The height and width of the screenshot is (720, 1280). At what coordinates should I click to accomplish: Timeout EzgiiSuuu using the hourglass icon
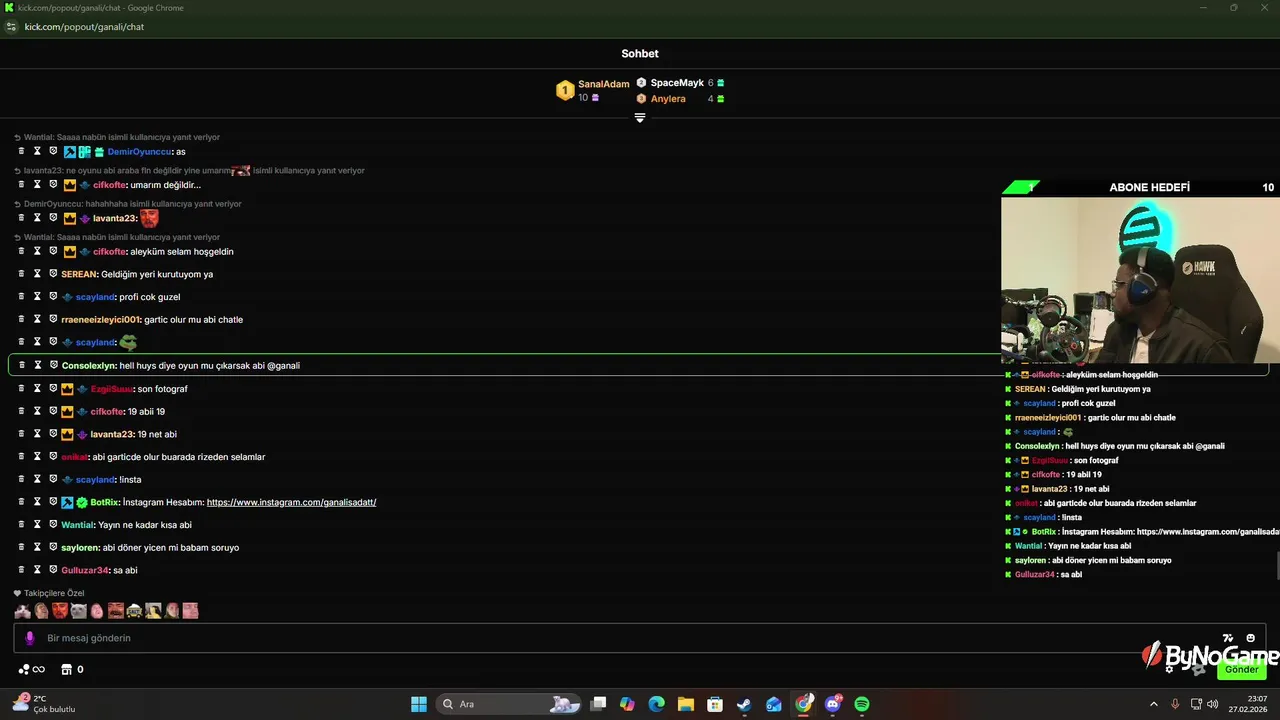(x=37, y=388)
